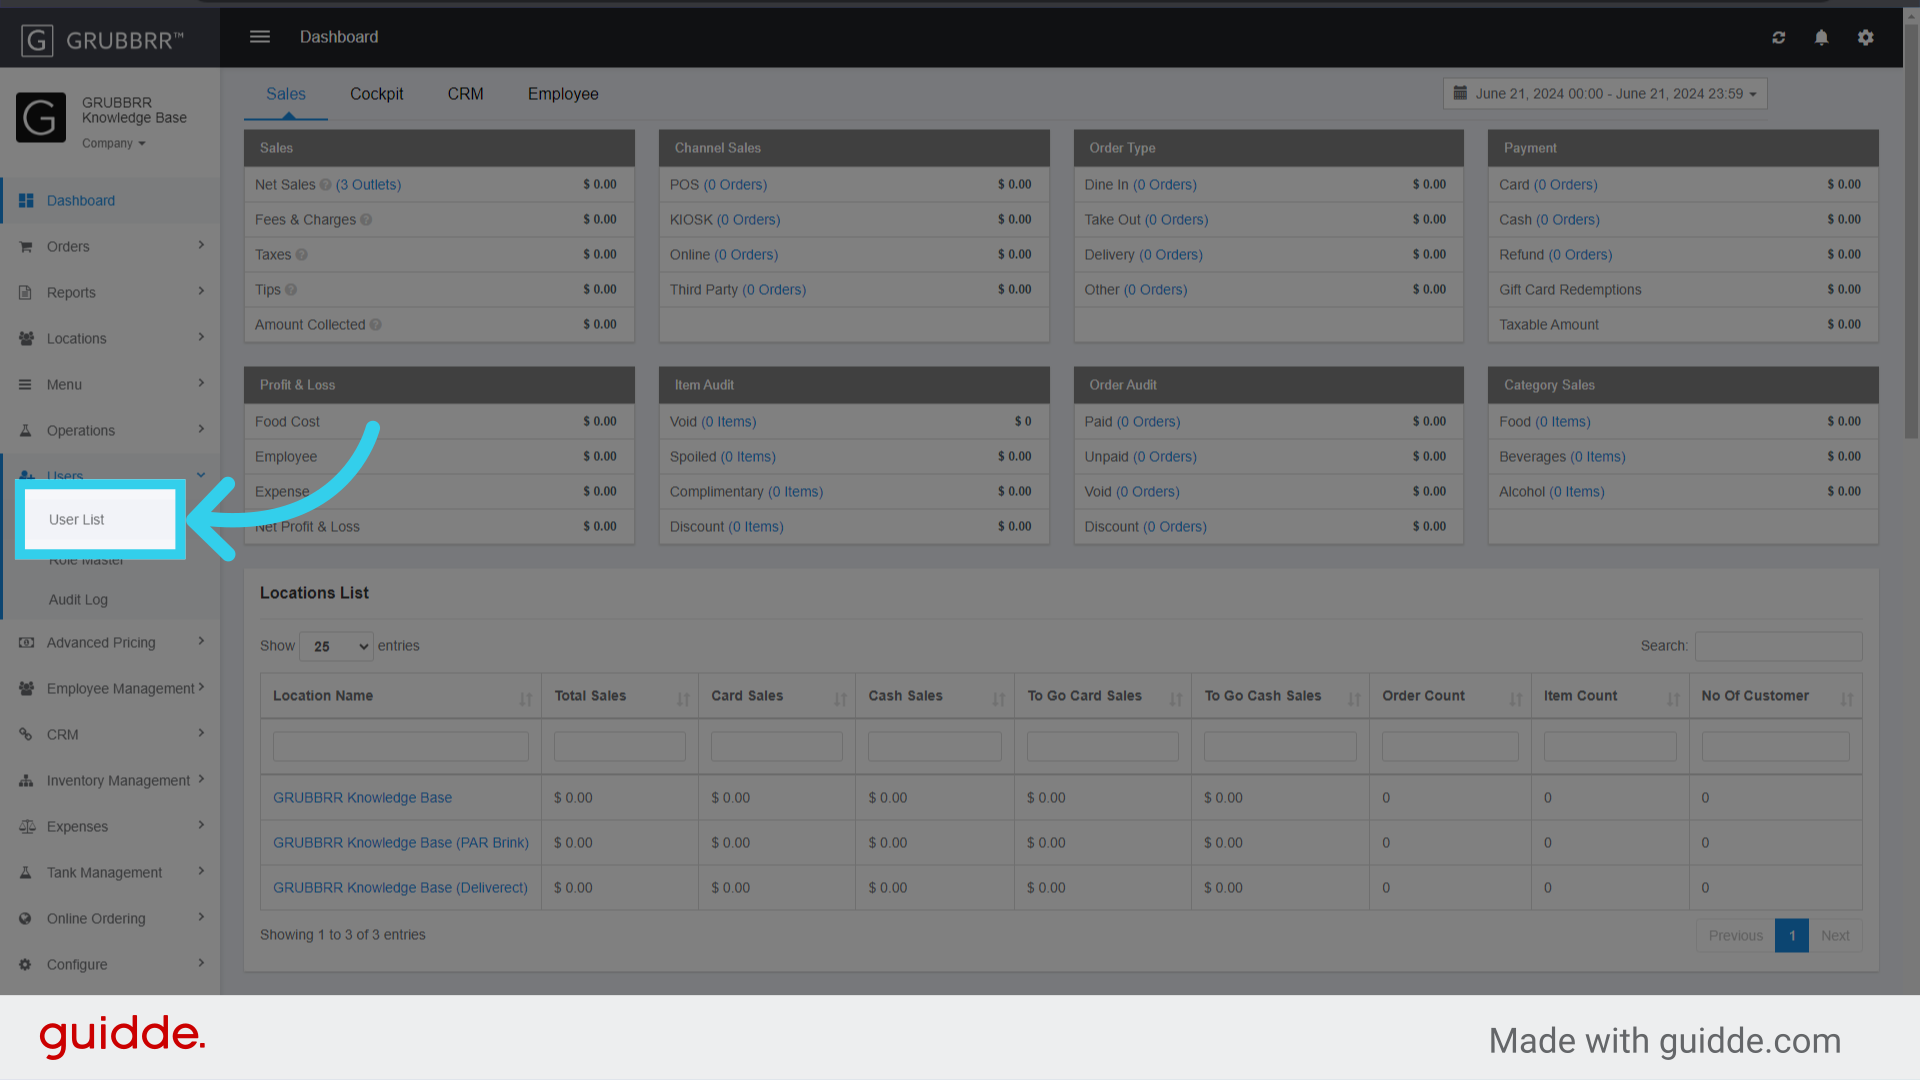Image resolution: width=1920 pixels, height=1080 pixels.
Task: Click the Dashboard grid icon
Action: [x=26, y=201]
